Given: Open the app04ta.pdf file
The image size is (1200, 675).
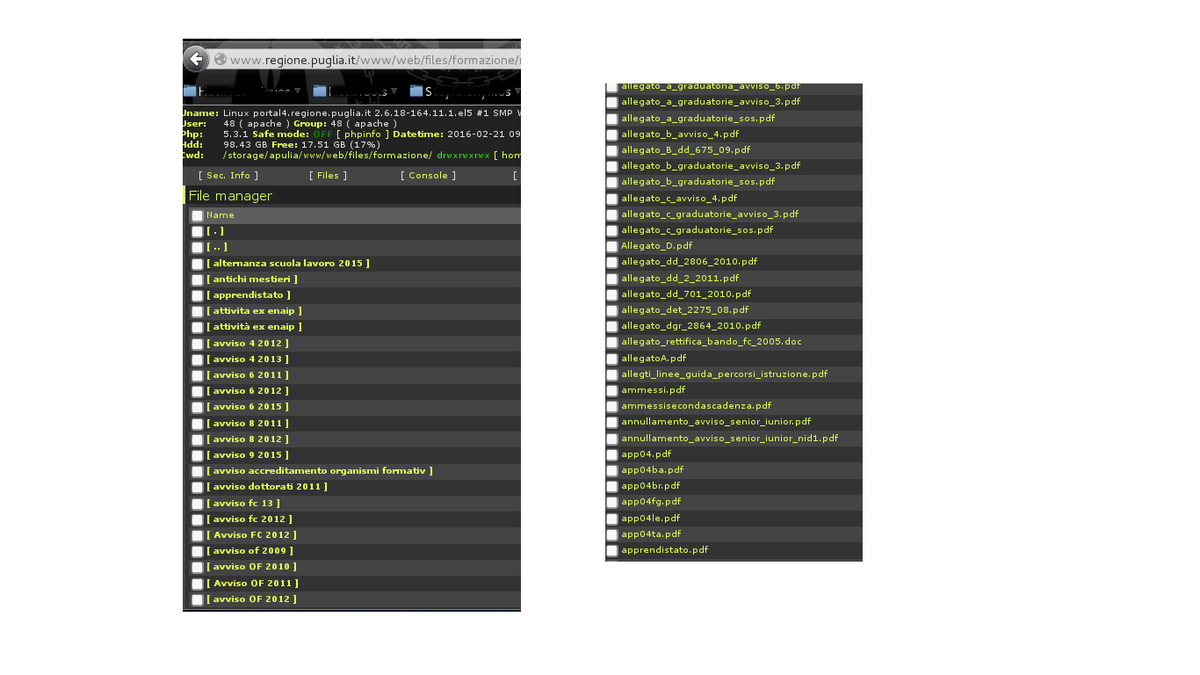Looking at the screenshot, I should click(651, 534).
